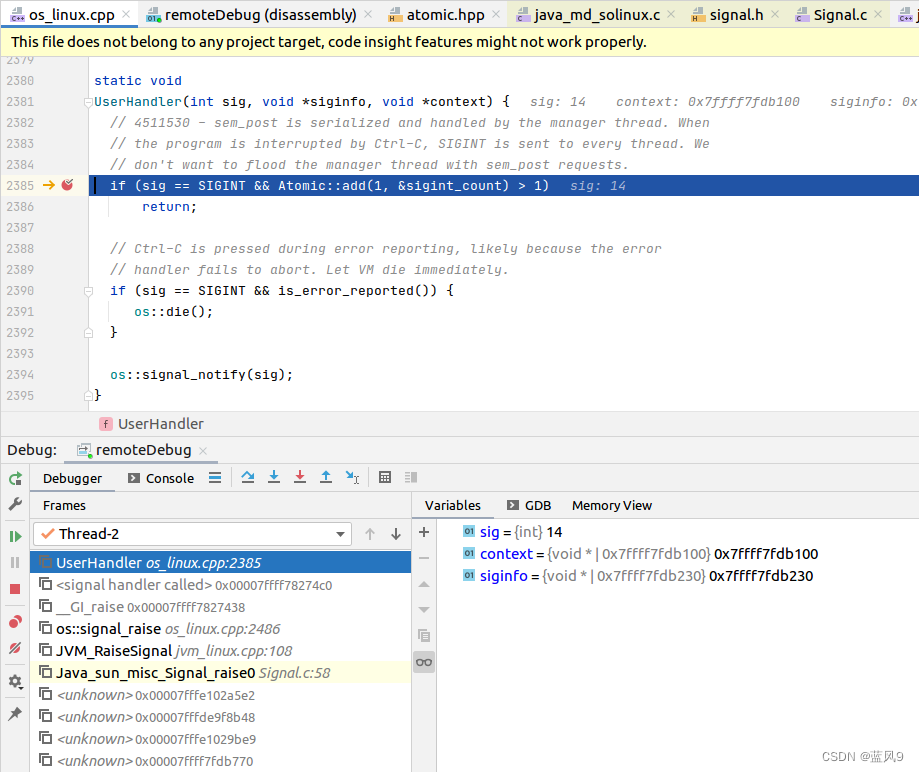This screenshot has height=772, width=919.
Task: Pin the debug tab with the pin icon
Action: click(x=15, y=713)
